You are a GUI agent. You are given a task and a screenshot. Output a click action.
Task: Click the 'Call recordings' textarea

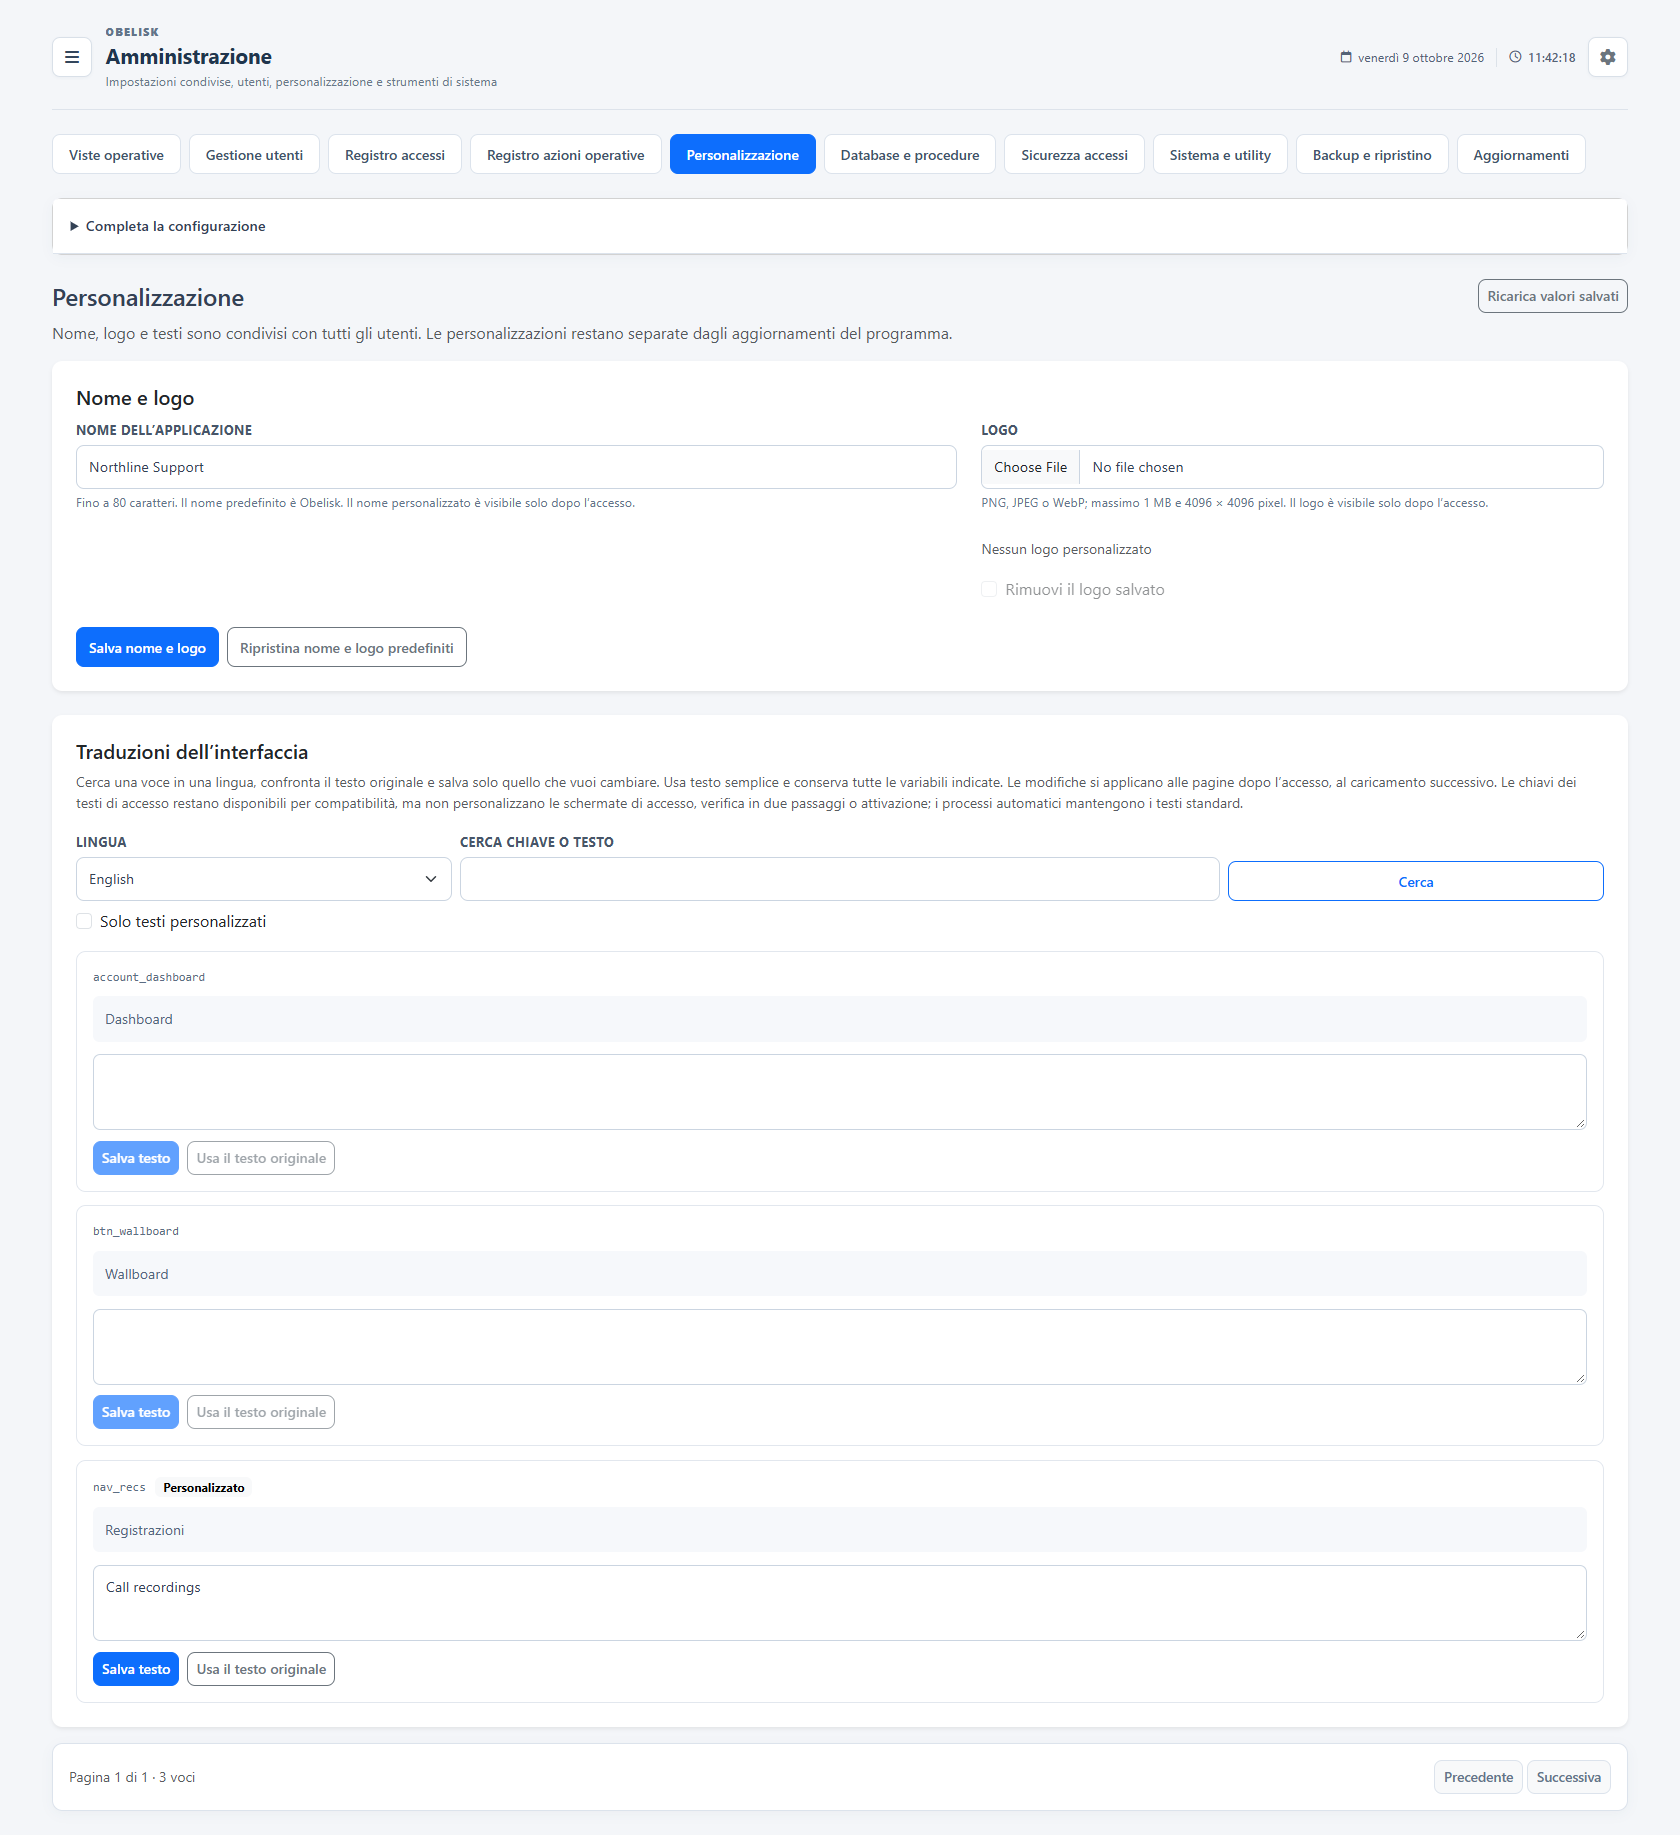click(x=840, y=1603)
